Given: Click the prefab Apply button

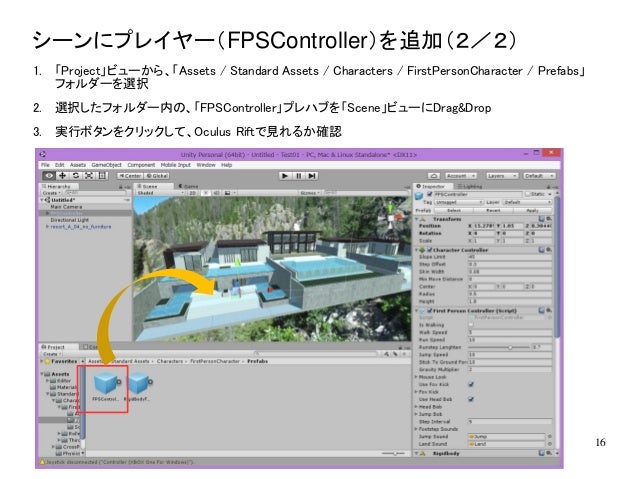Looking at the screenshot, I should (532, 210).
